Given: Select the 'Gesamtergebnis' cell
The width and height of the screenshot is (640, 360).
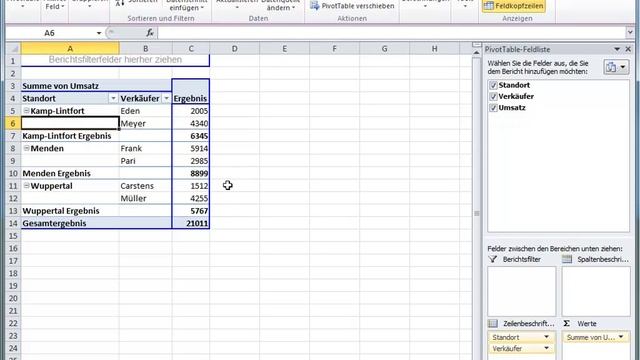Looking at the screenshot, I should click(x=70, y=223).
